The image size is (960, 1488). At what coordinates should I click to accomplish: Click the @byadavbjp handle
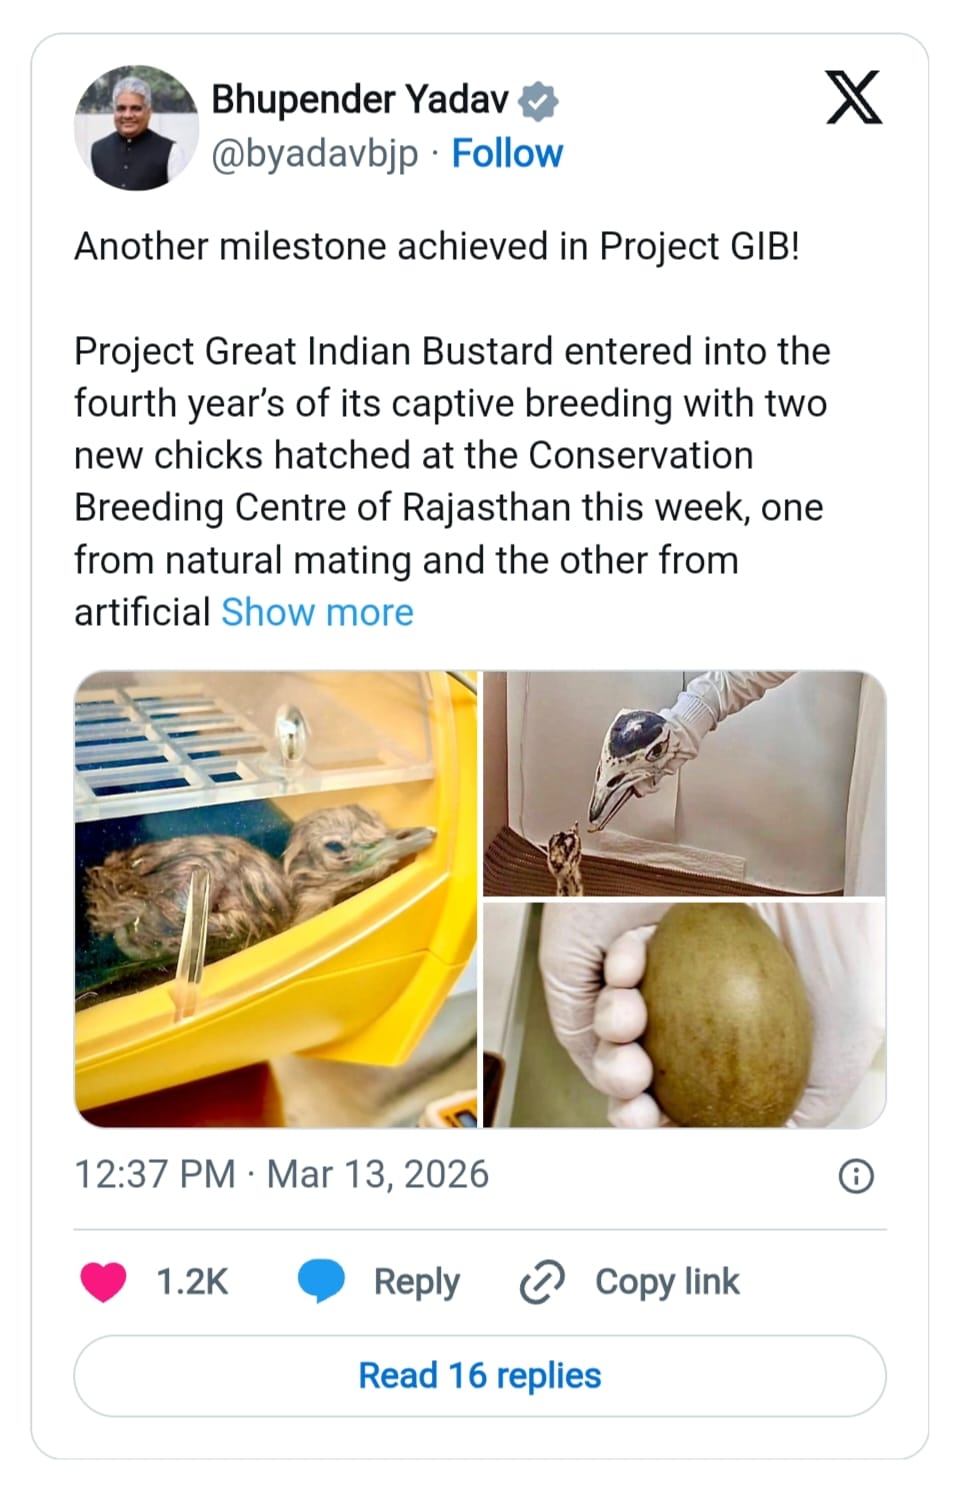click(x=315, y=154)
